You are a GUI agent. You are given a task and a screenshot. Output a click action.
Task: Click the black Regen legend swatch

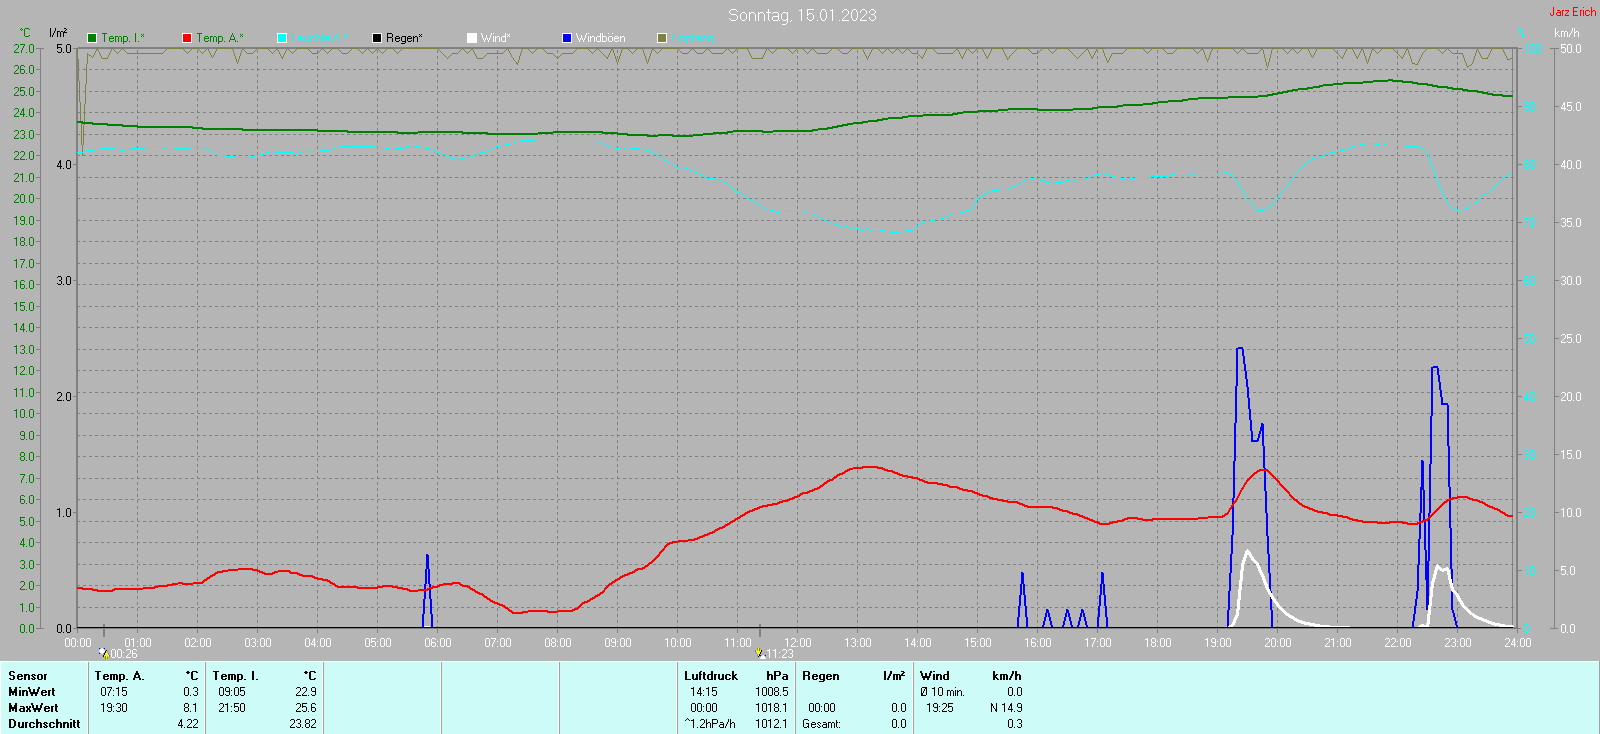point(377,38)
